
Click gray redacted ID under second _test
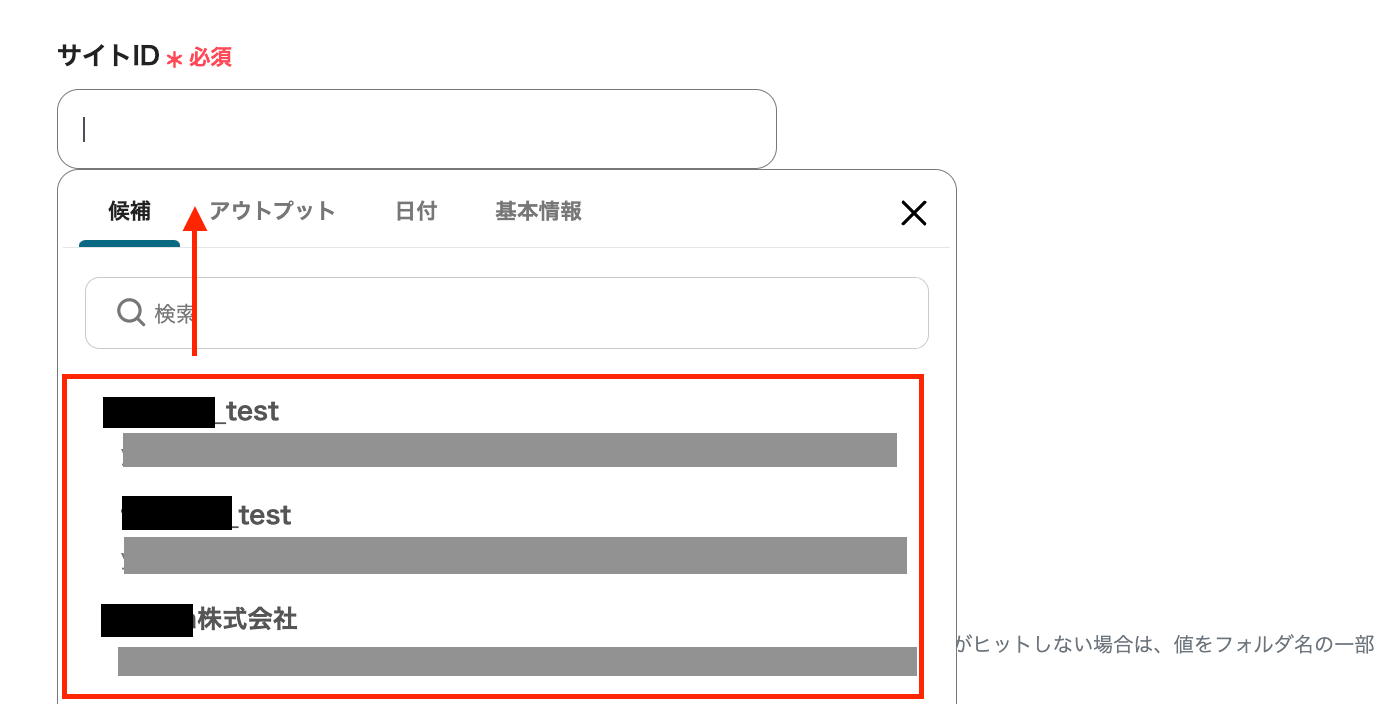515,555
